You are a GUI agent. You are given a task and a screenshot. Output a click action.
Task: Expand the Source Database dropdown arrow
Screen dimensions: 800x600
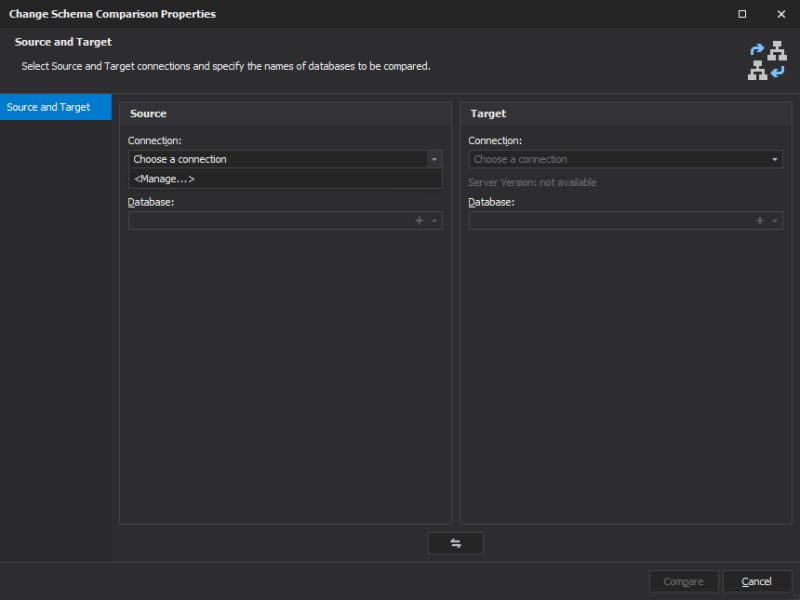[x=434, y=220]
